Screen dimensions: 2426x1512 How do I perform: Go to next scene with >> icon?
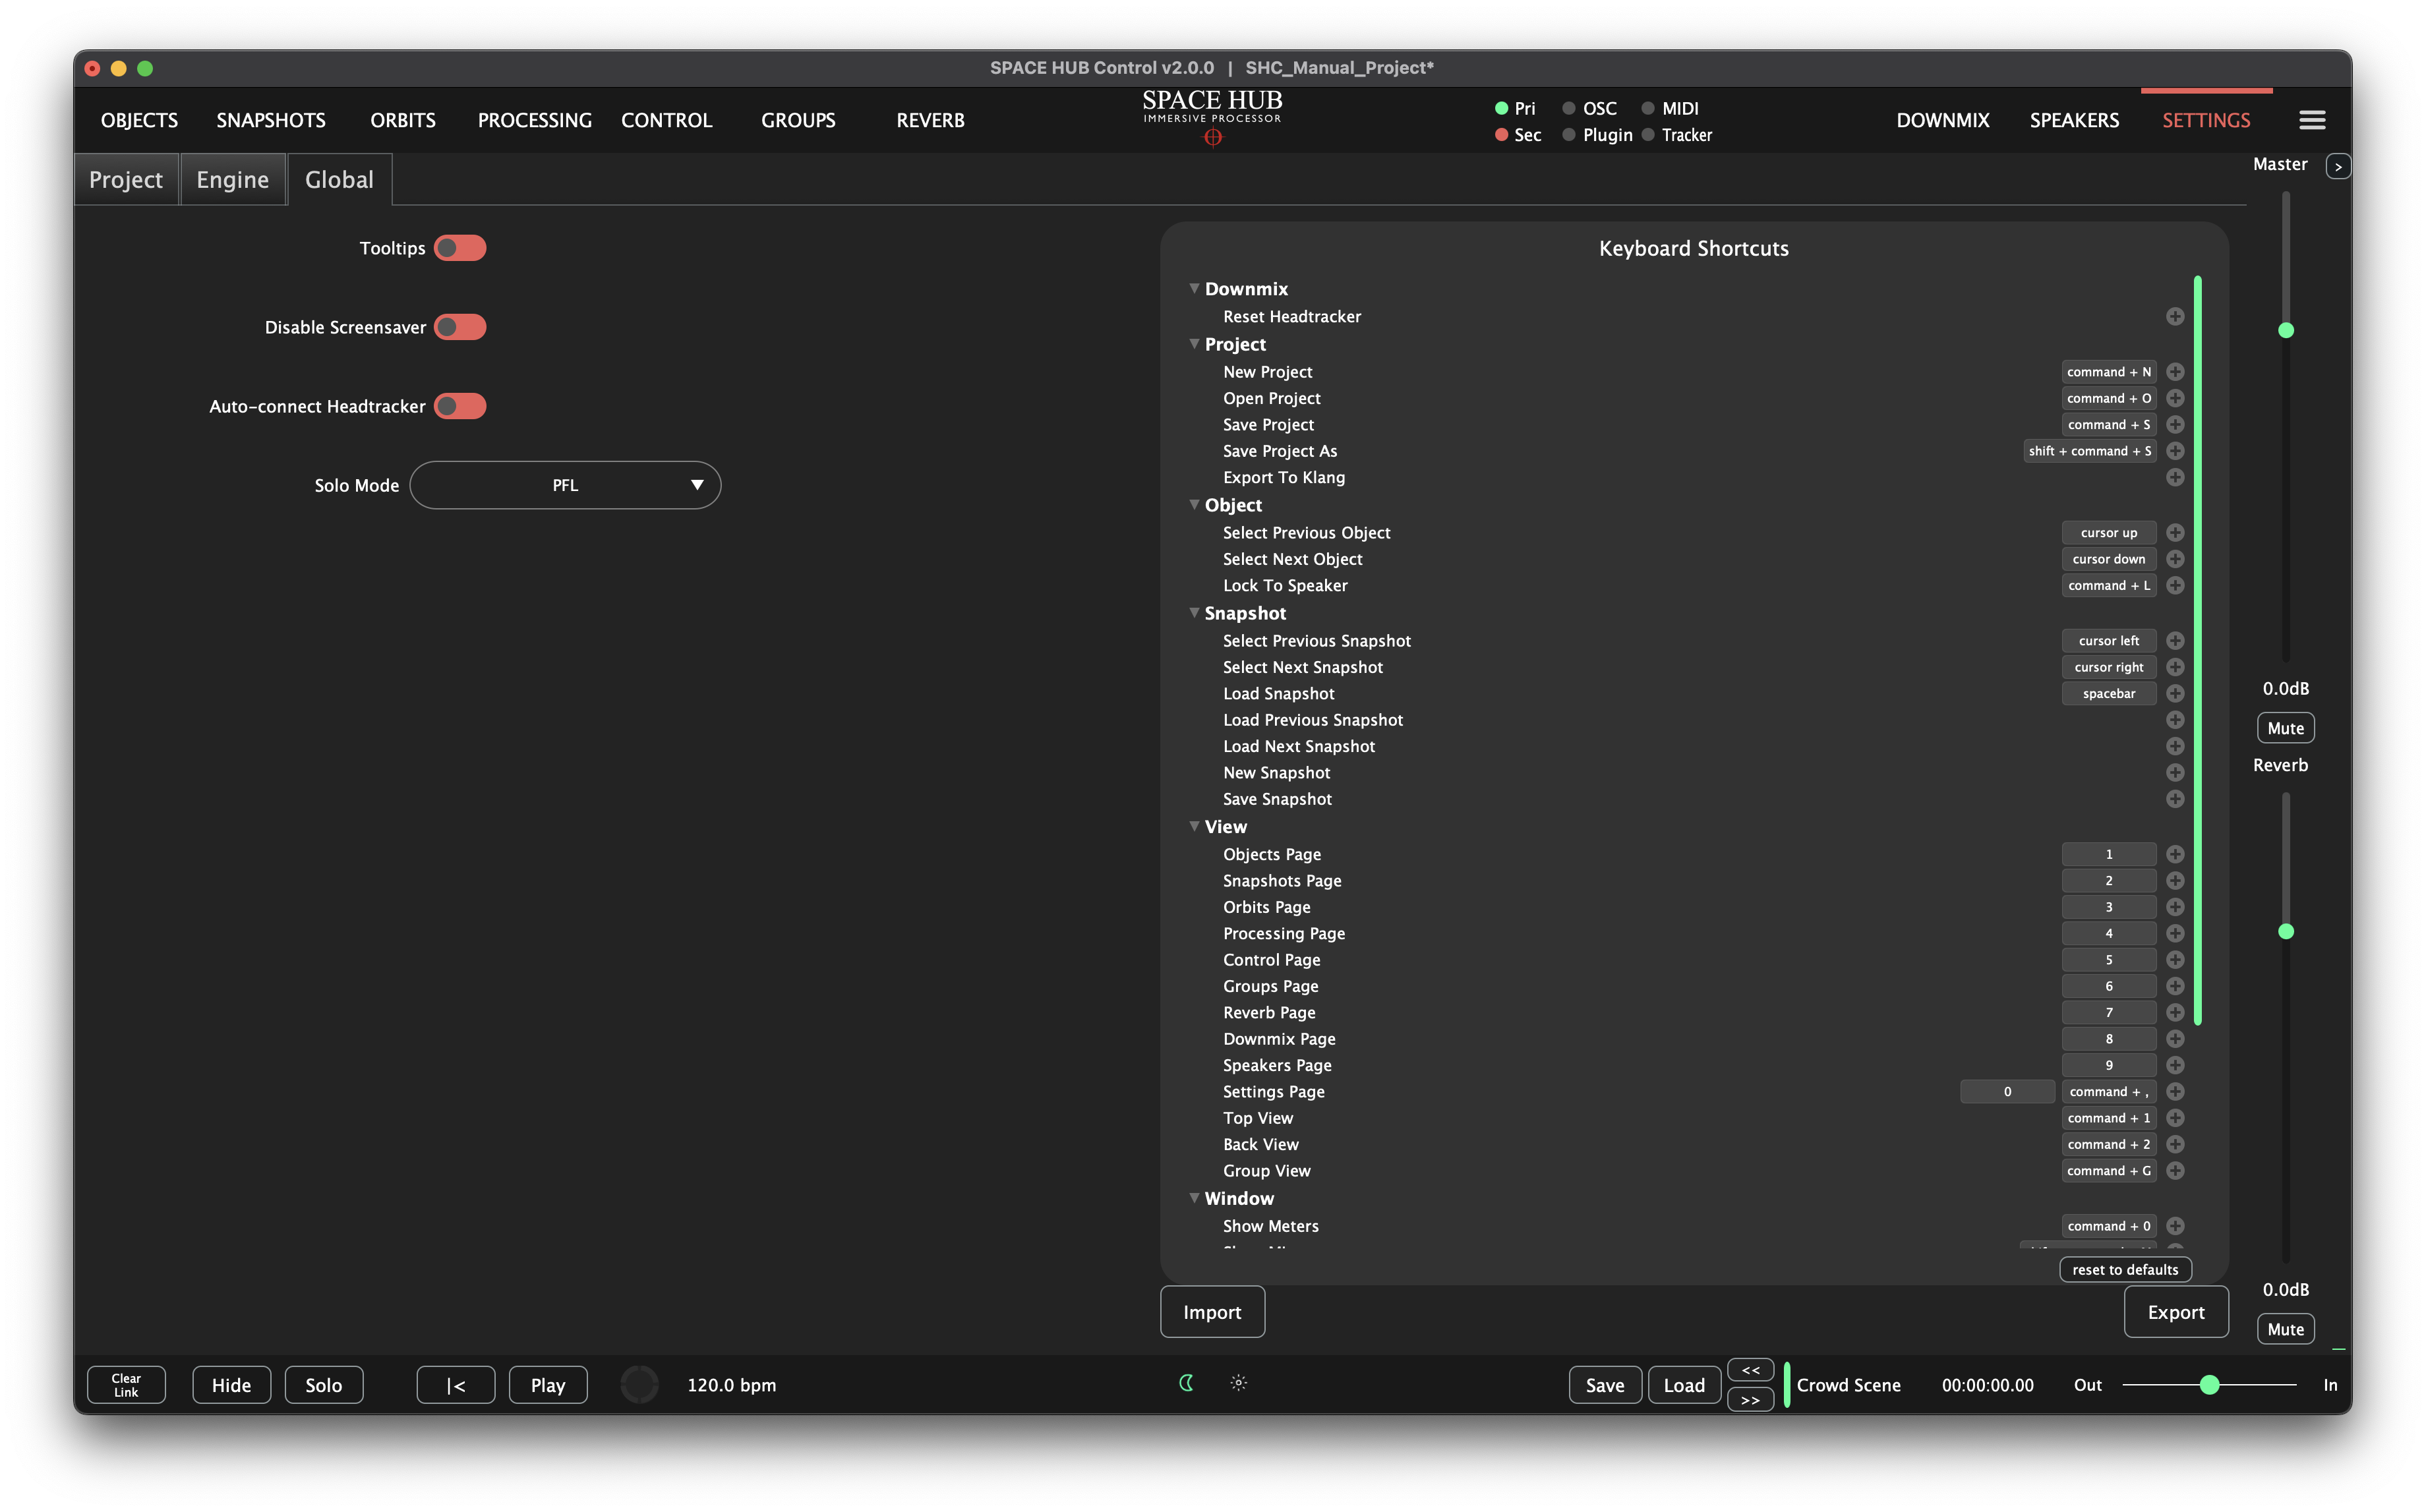pos(1750,1400)
